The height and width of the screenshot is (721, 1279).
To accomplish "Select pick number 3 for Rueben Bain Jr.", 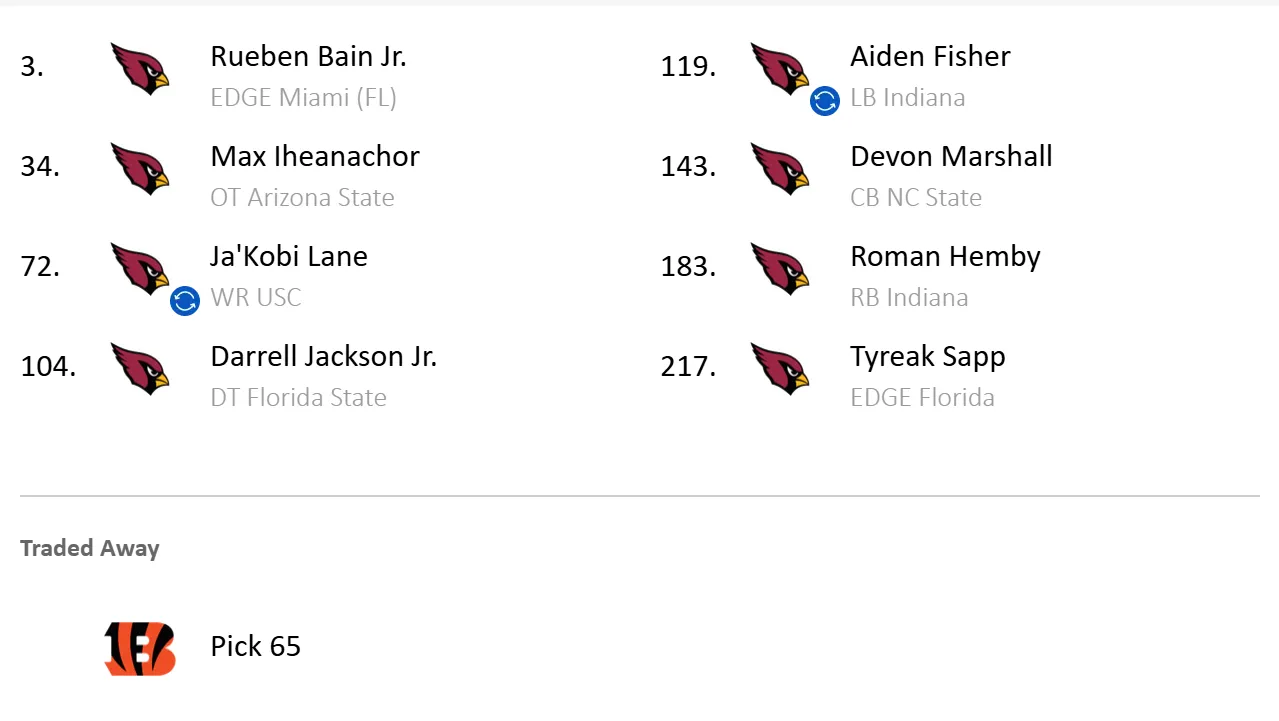I will point(32,67).
